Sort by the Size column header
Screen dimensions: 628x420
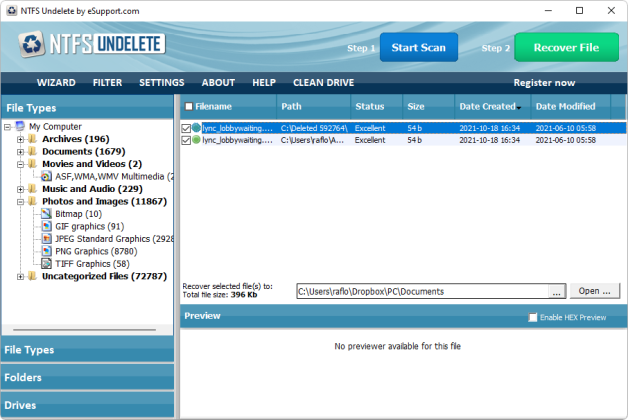point(429,107)
